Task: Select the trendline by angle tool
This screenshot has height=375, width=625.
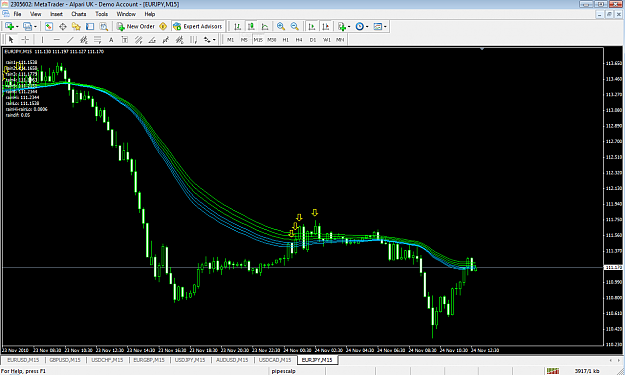Action: (152, 39)
